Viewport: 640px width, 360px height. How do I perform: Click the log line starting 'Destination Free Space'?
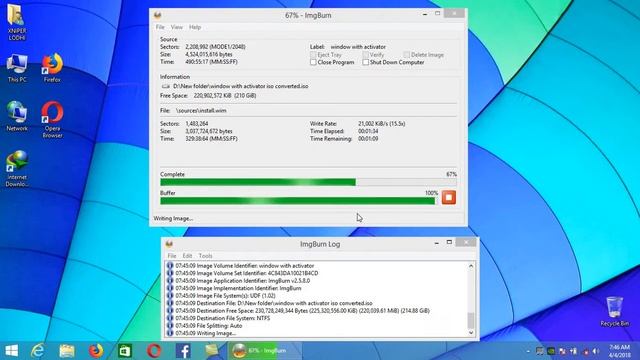click(302, 311)
